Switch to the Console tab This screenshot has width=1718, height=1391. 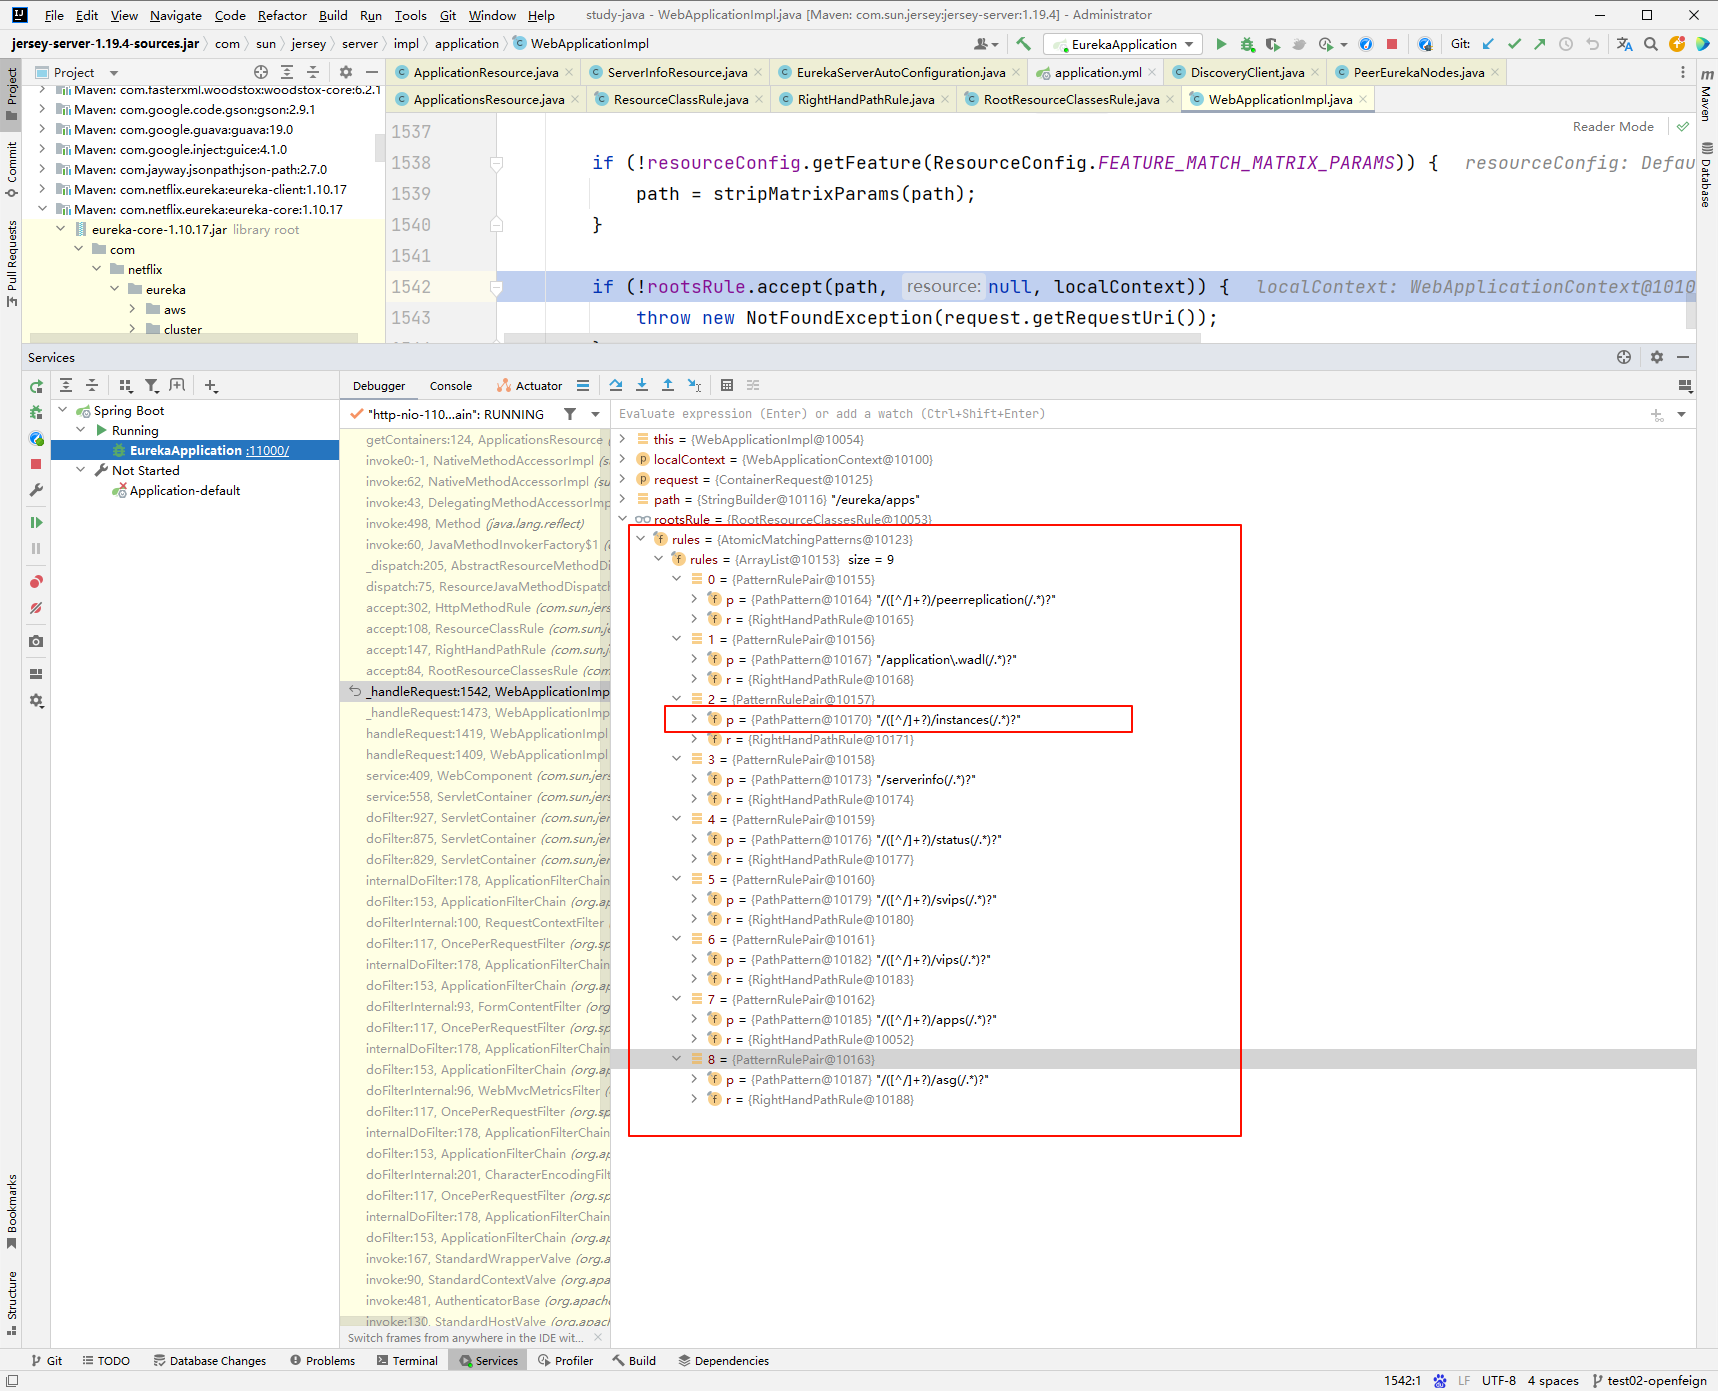click(x=451, y=386)
